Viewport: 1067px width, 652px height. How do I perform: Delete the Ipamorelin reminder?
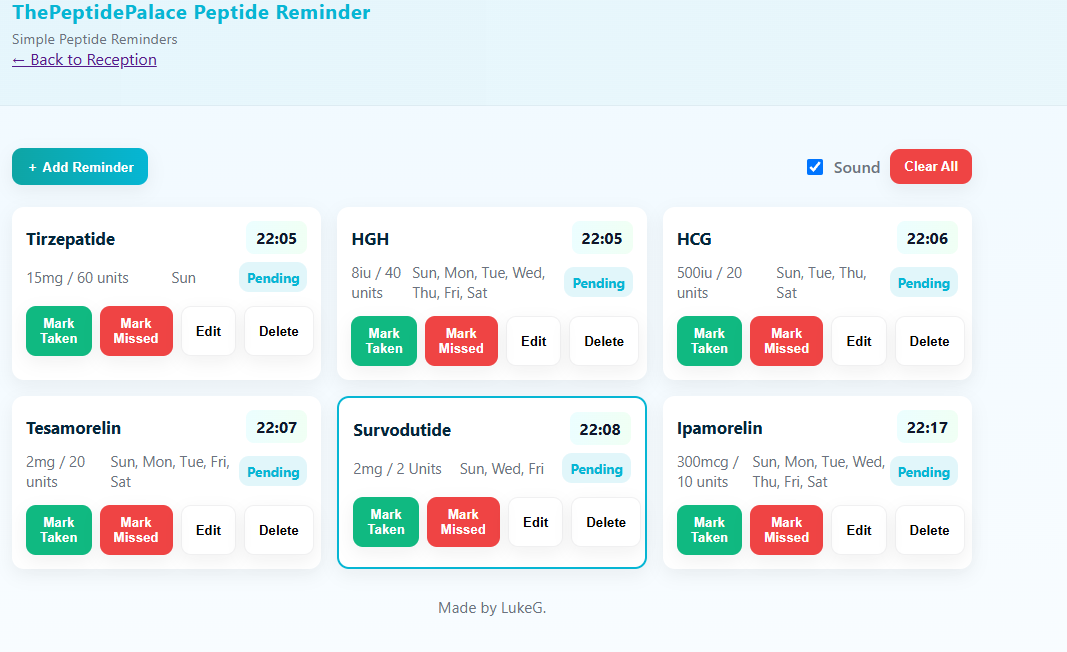coord(929,530)
